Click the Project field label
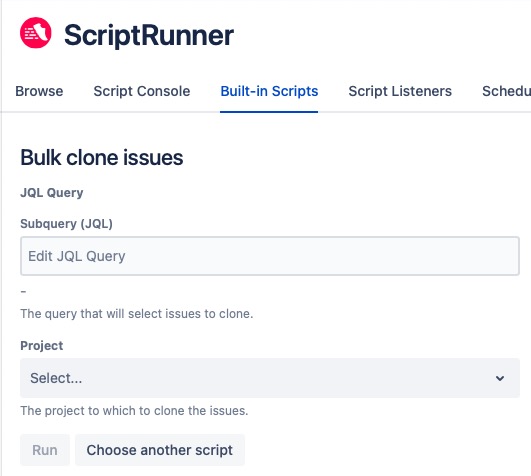Viewport: 531px width, 476px height. [x=42, y=346]
